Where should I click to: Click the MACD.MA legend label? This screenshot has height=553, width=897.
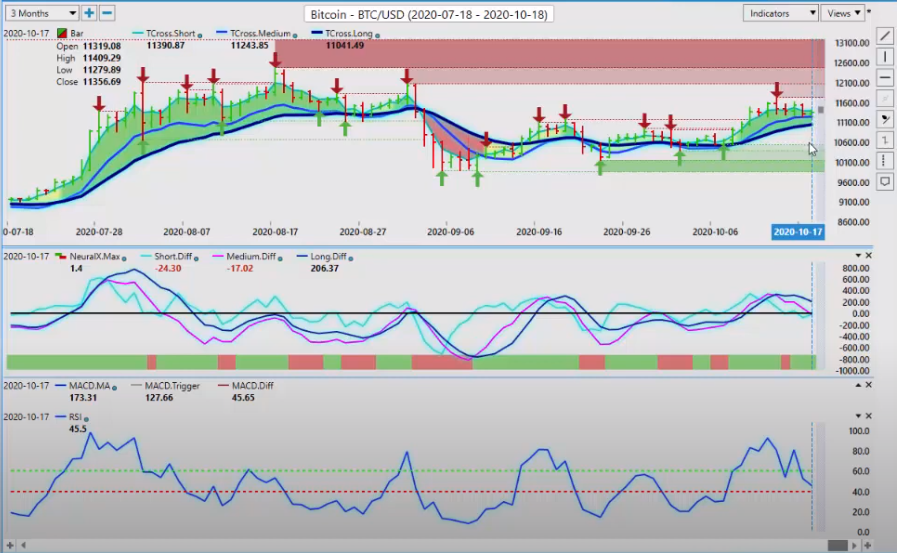click(90, 385)
